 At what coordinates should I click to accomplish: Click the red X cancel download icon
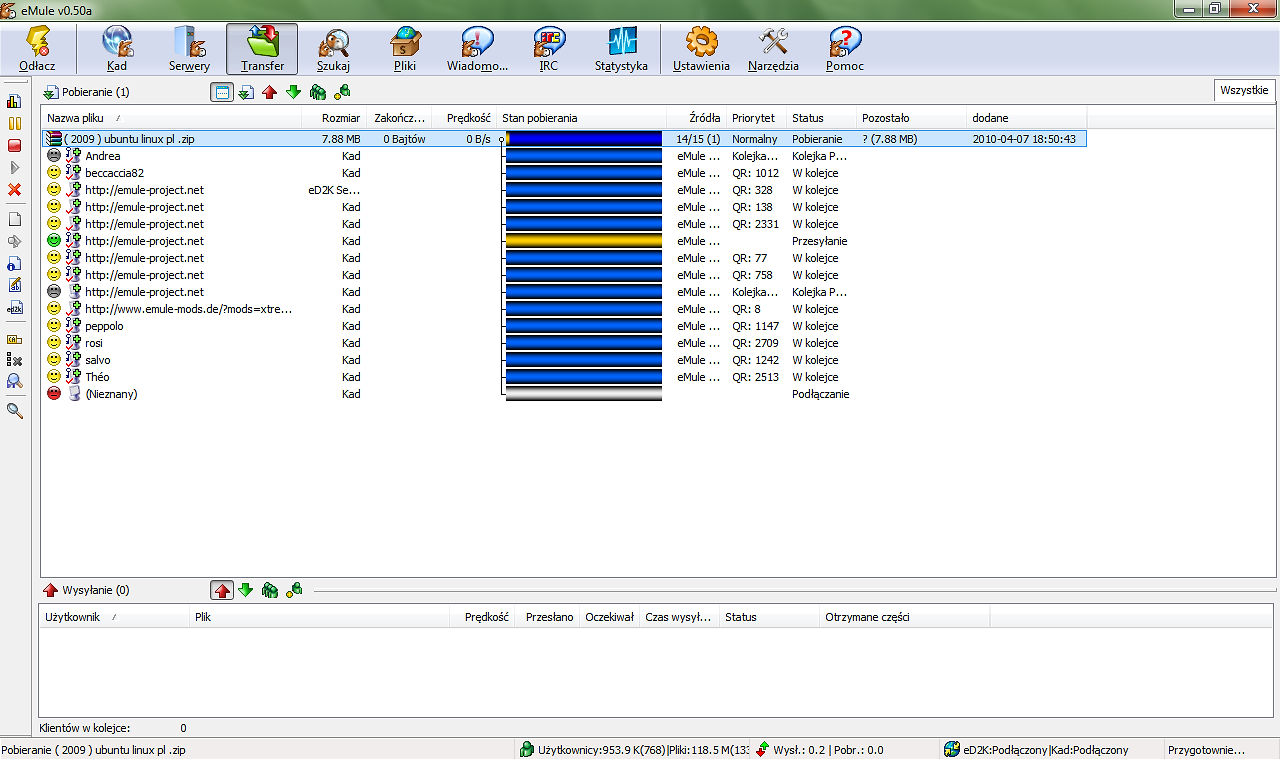pos(15,189)
